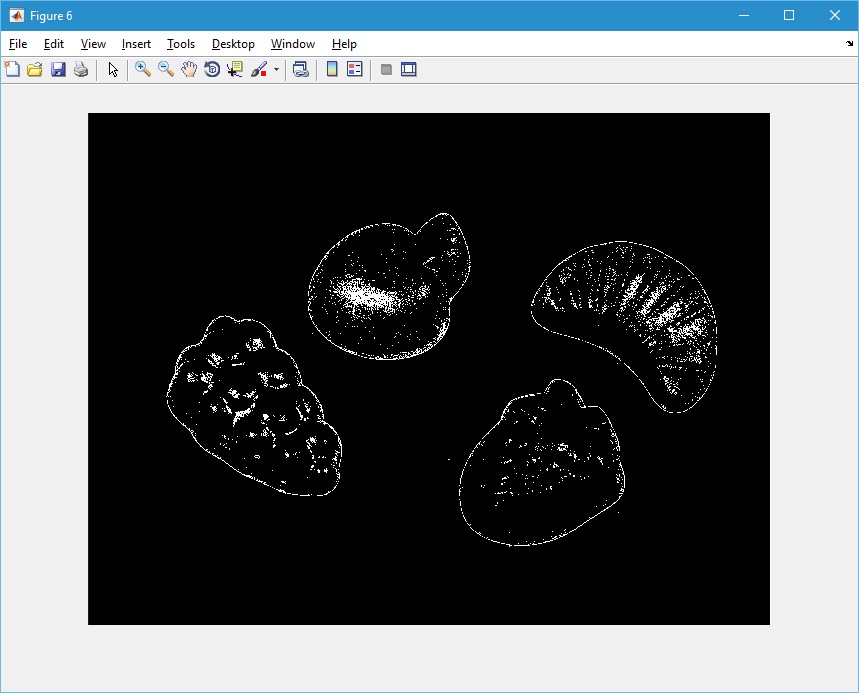Click the Link Plot icon
Image resolution: width=859 pixels, height=693 pixels.
tap(300, 69)
